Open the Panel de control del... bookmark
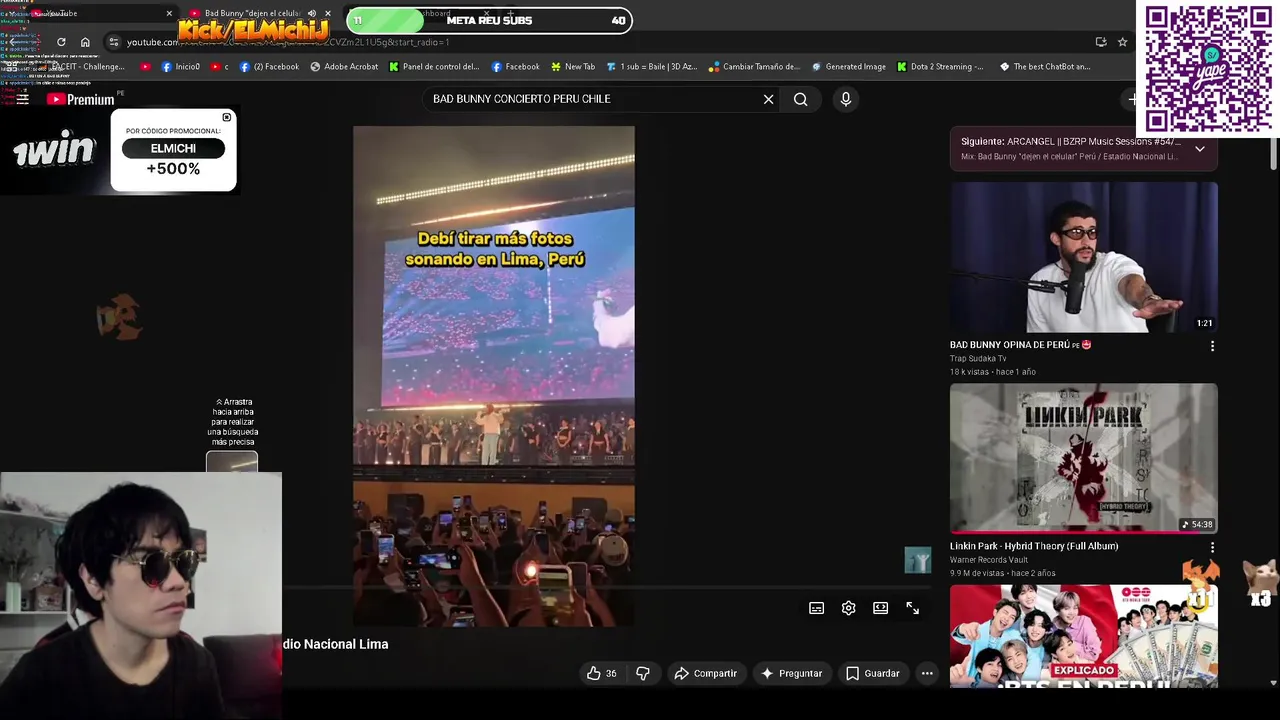Image resolution: width=1280 pixels, height=720 pixels. (x=434, y=67)
